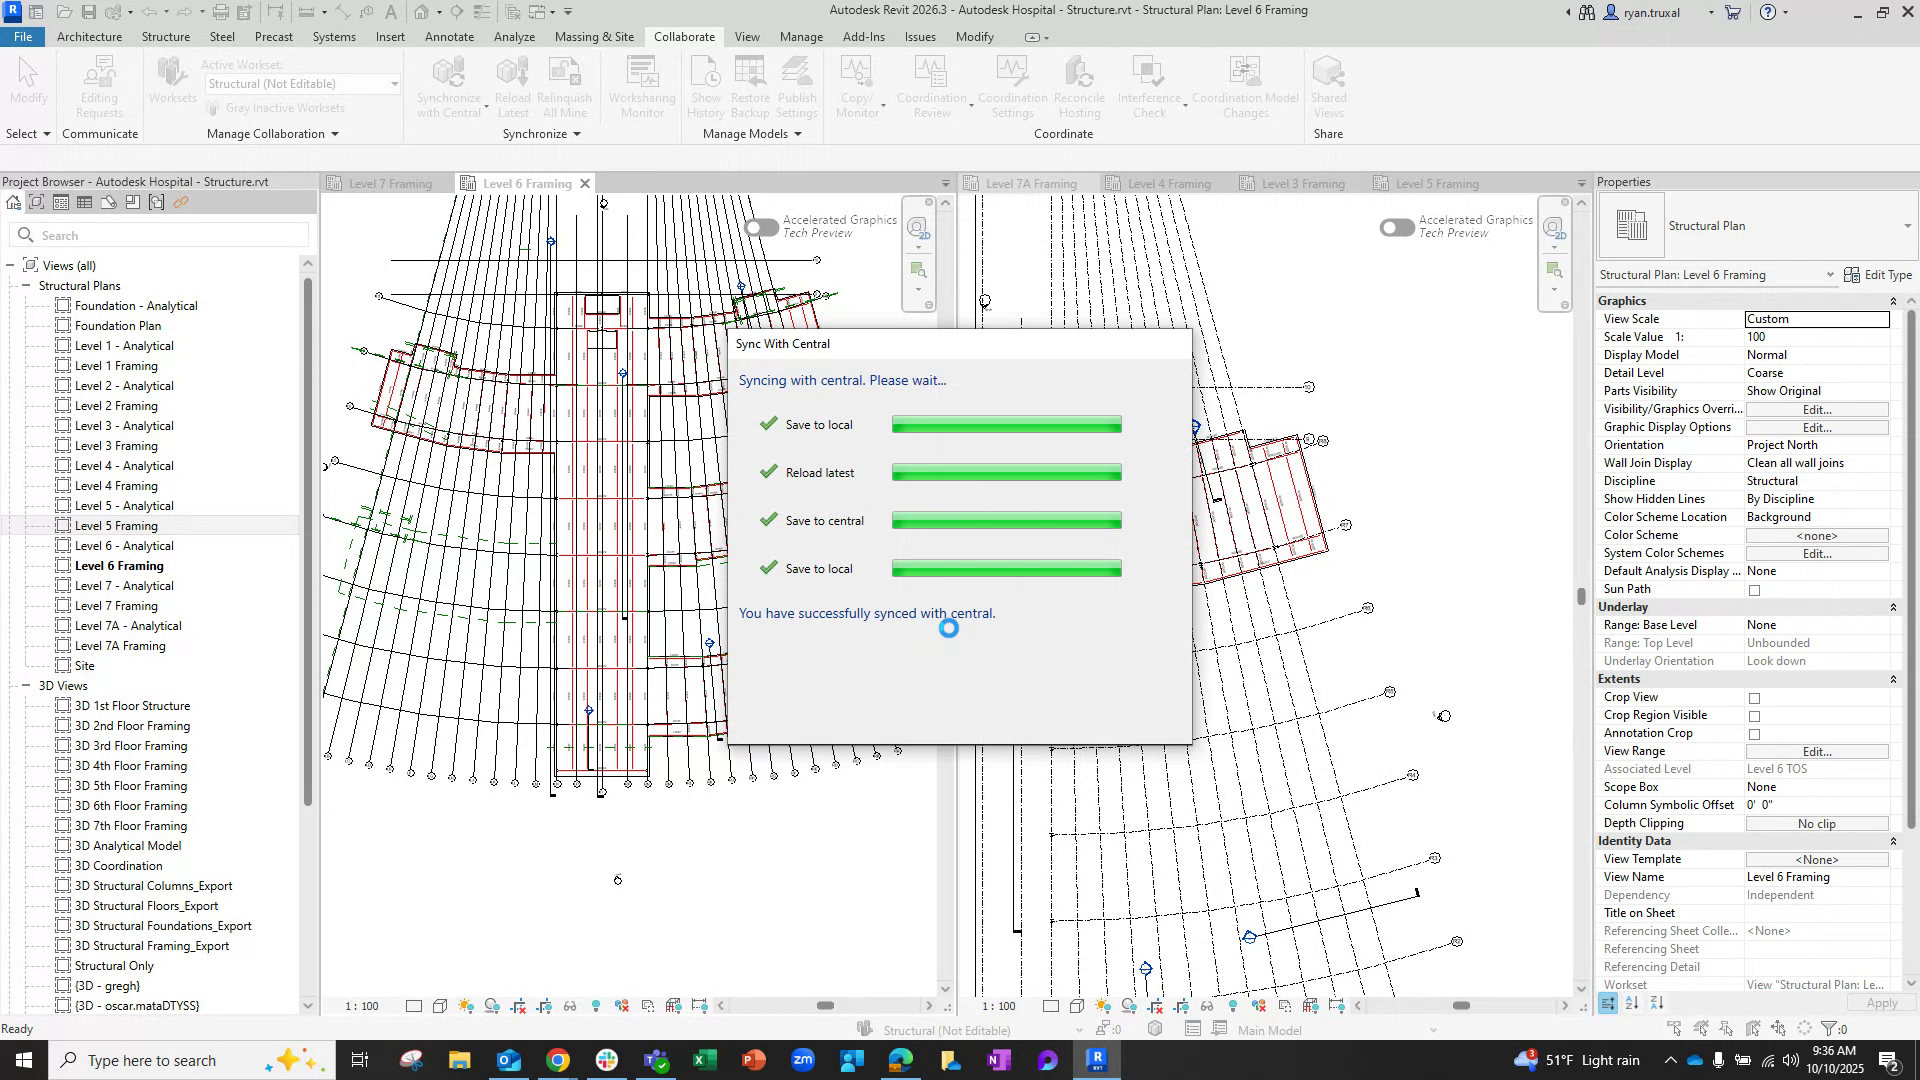Check the Annotation Crop box
1920x1080 pixels.
(x=1753, y=733)
